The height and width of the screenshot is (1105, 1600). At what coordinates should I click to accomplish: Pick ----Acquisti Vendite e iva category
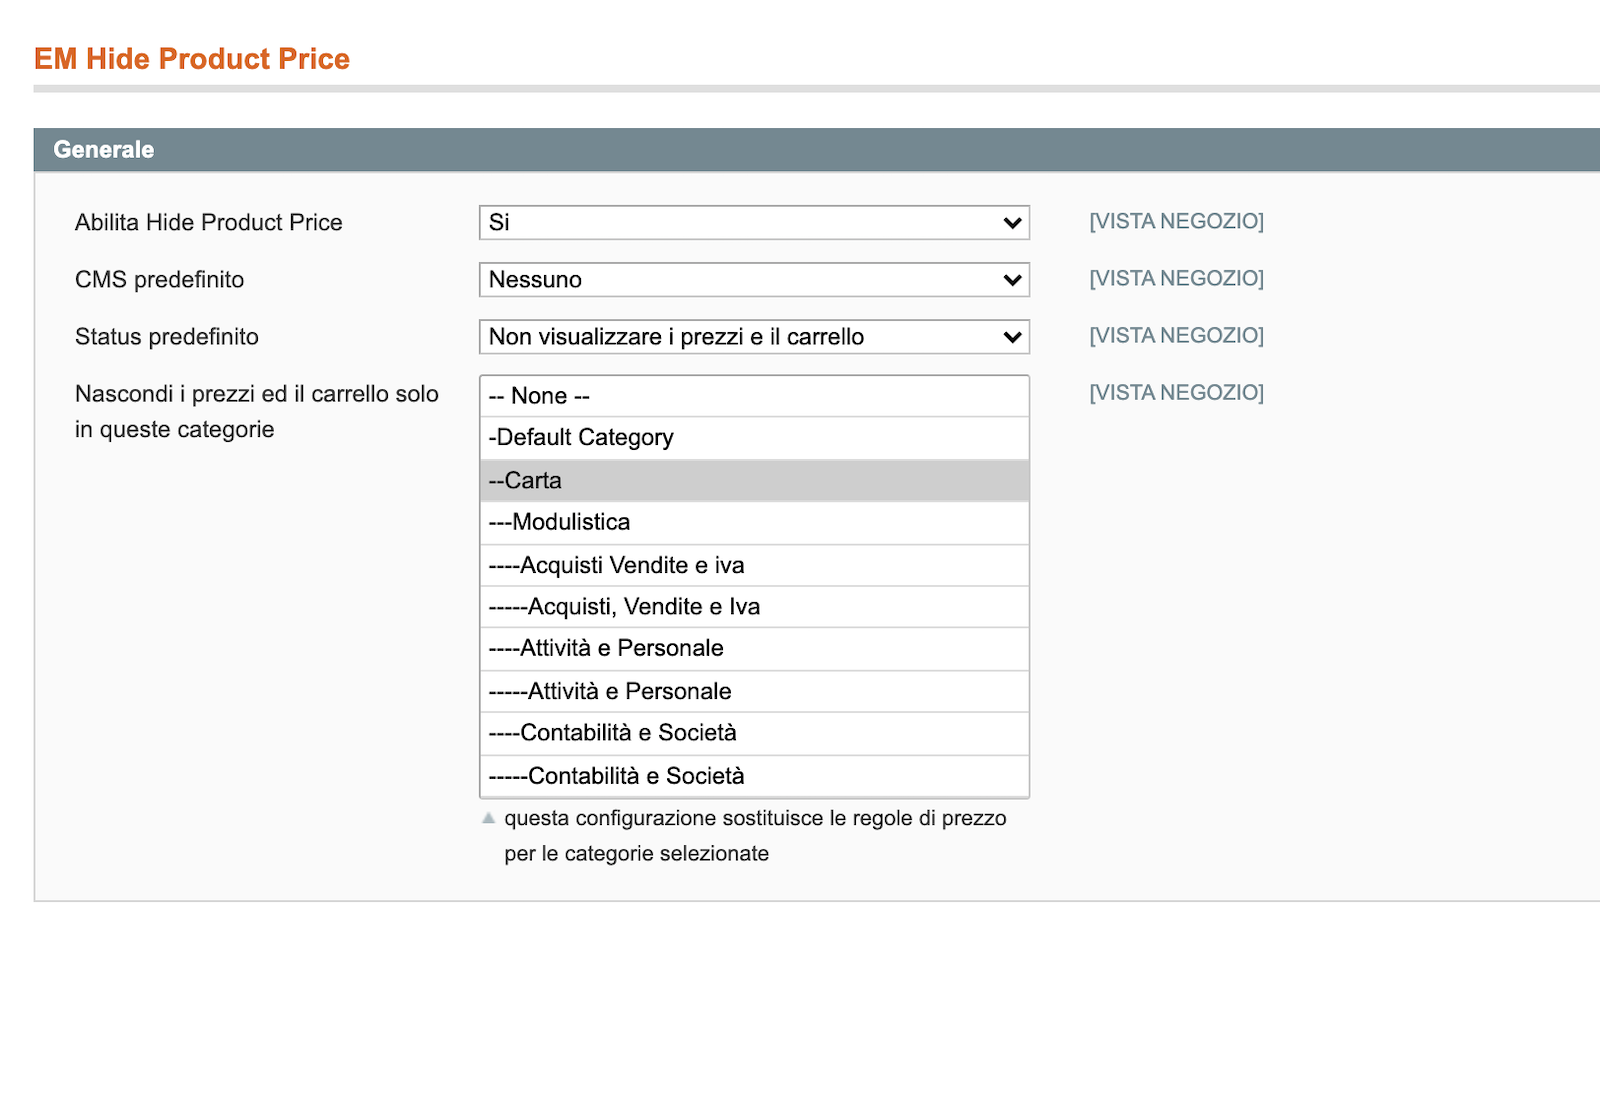click(754, 565)
